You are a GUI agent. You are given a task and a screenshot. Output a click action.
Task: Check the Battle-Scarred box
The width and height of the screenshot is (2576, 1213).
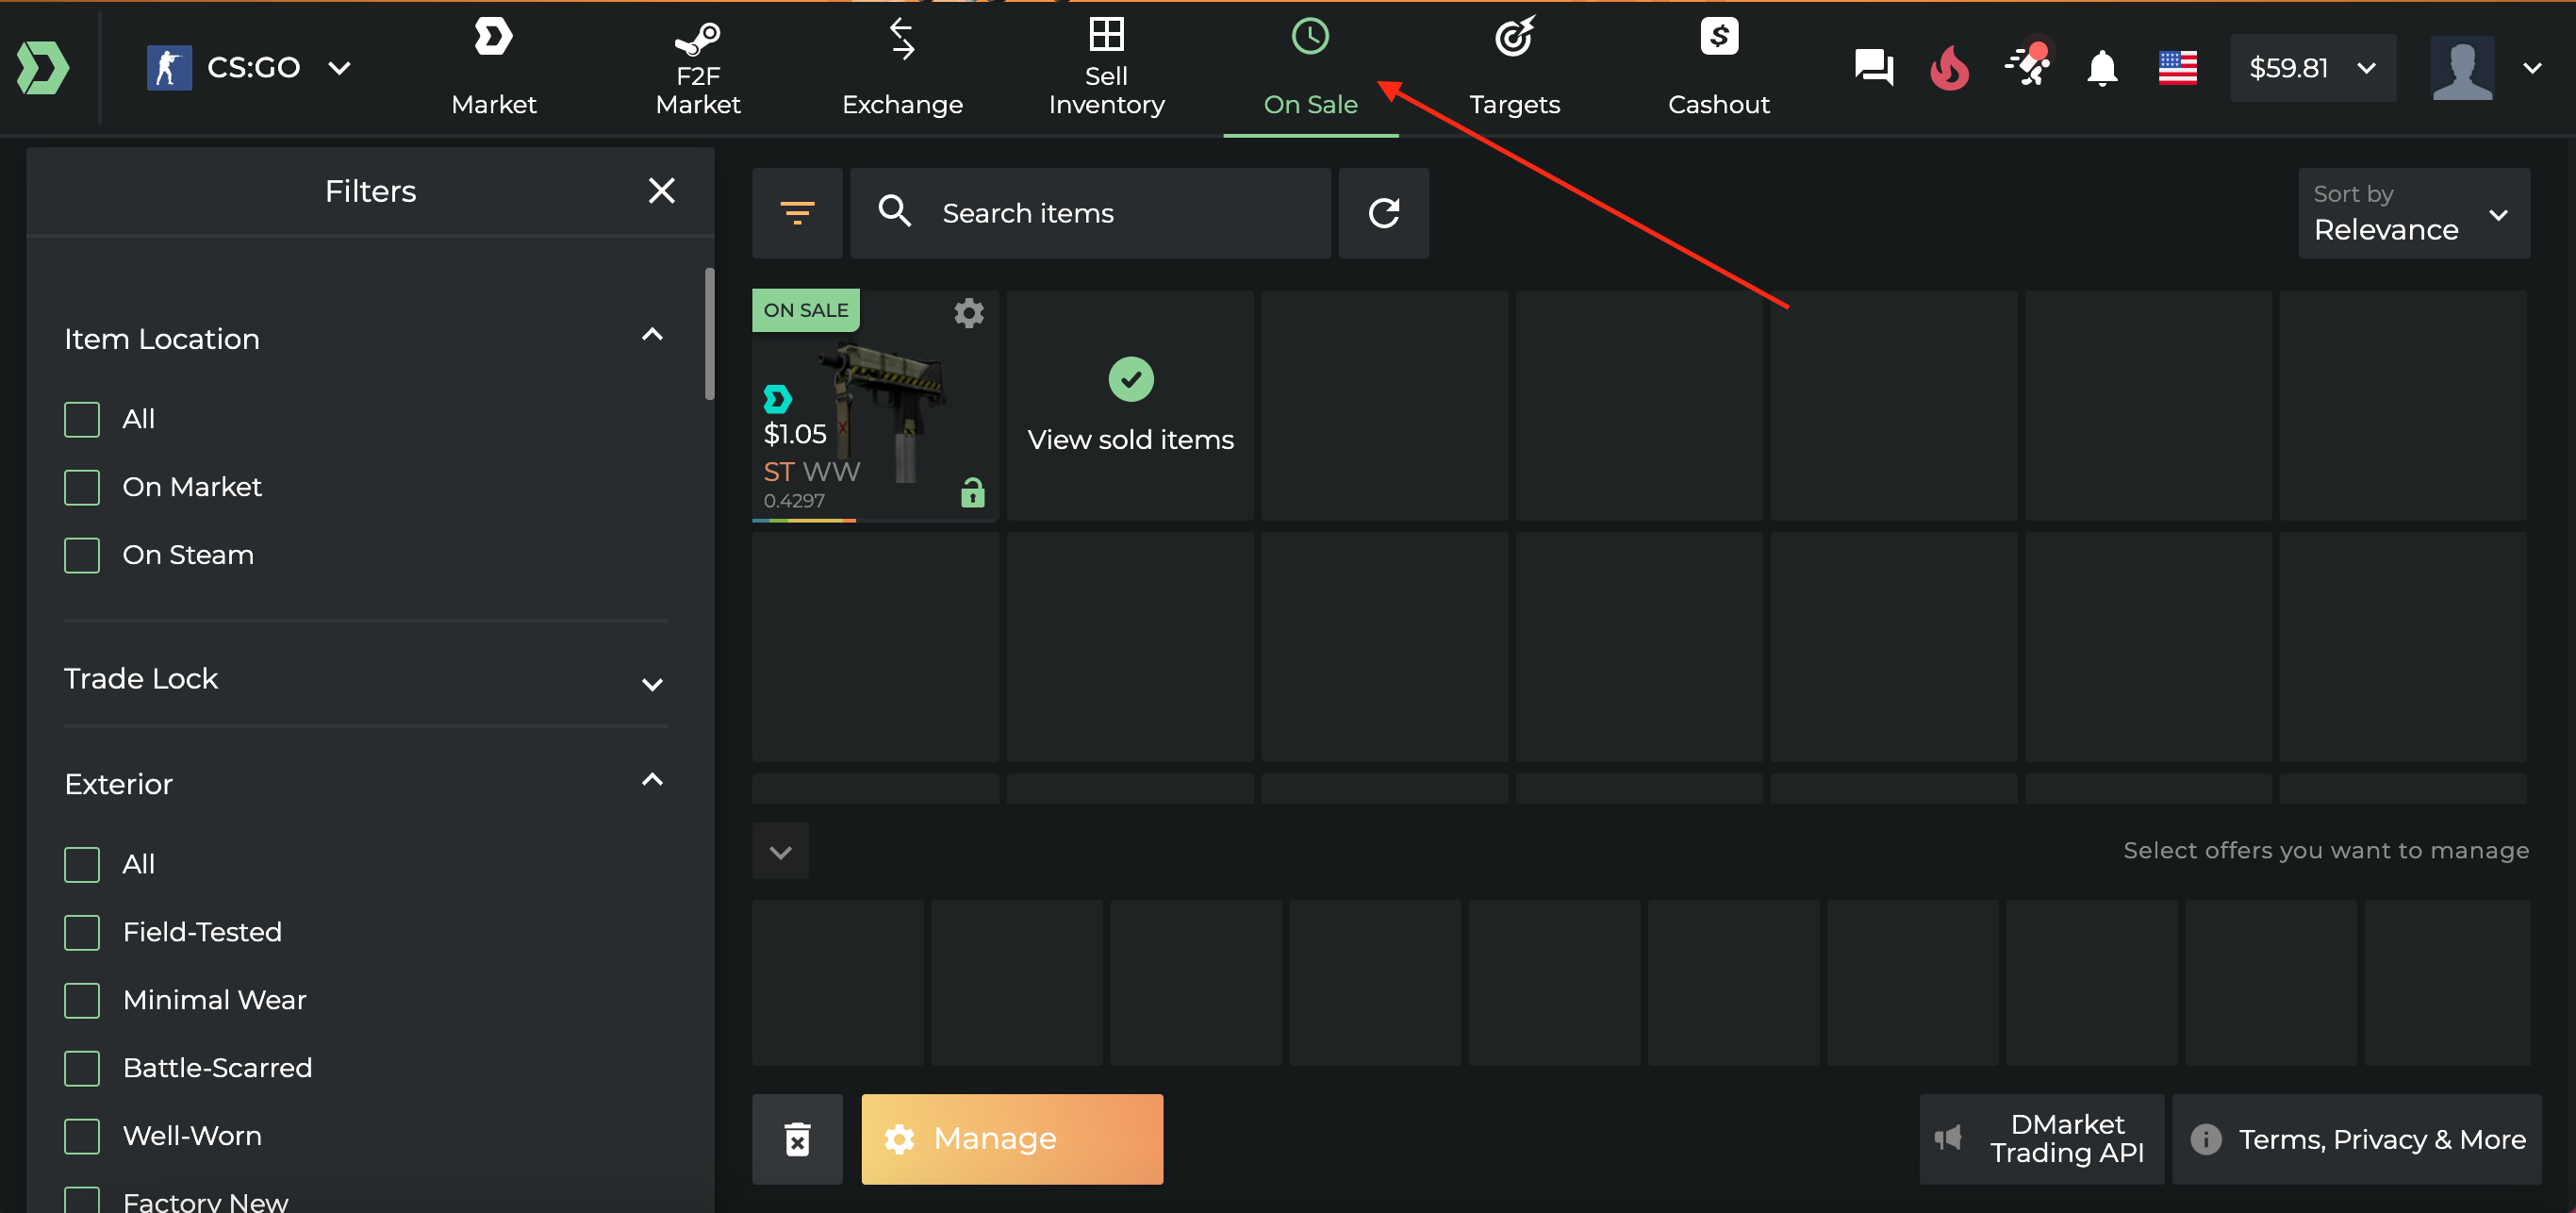(82, 1068)
